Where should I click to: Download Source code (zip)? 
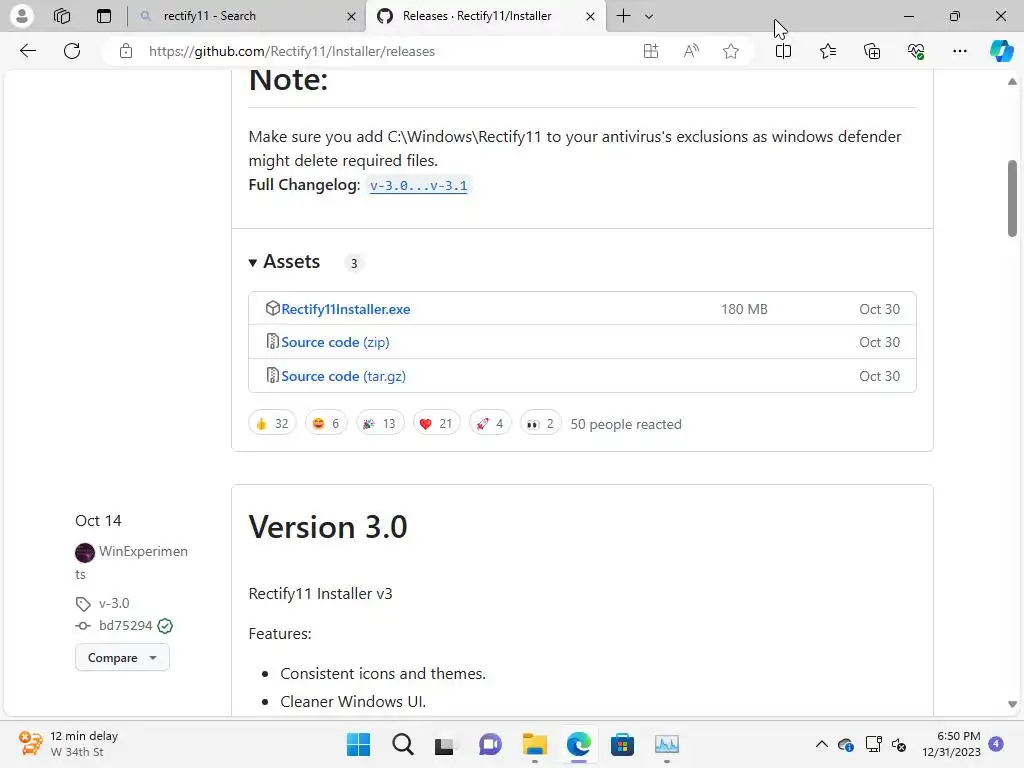point(335,342)
